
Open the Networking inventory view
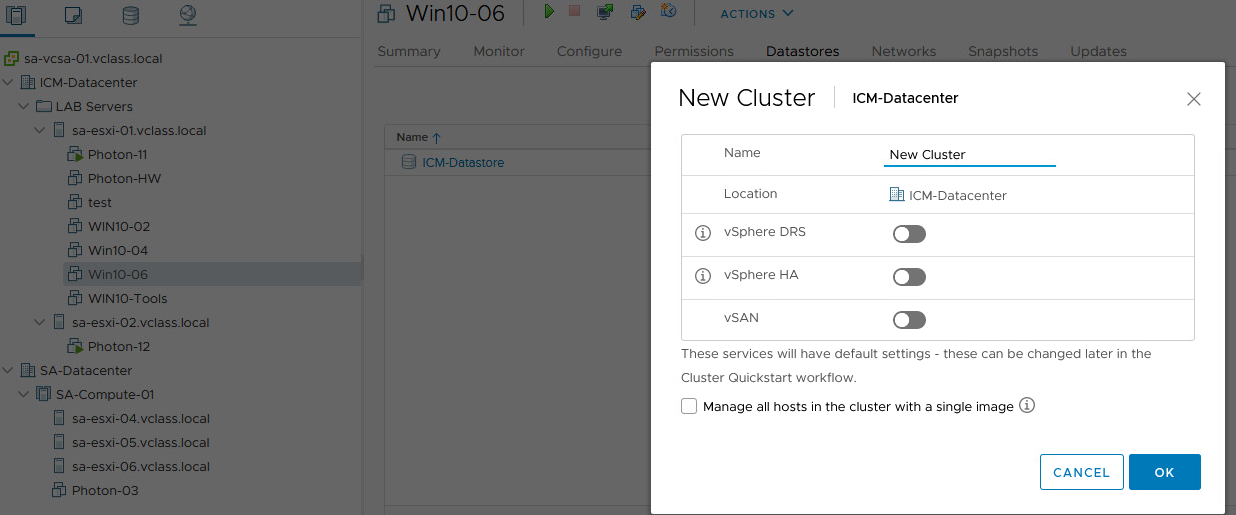188,15
